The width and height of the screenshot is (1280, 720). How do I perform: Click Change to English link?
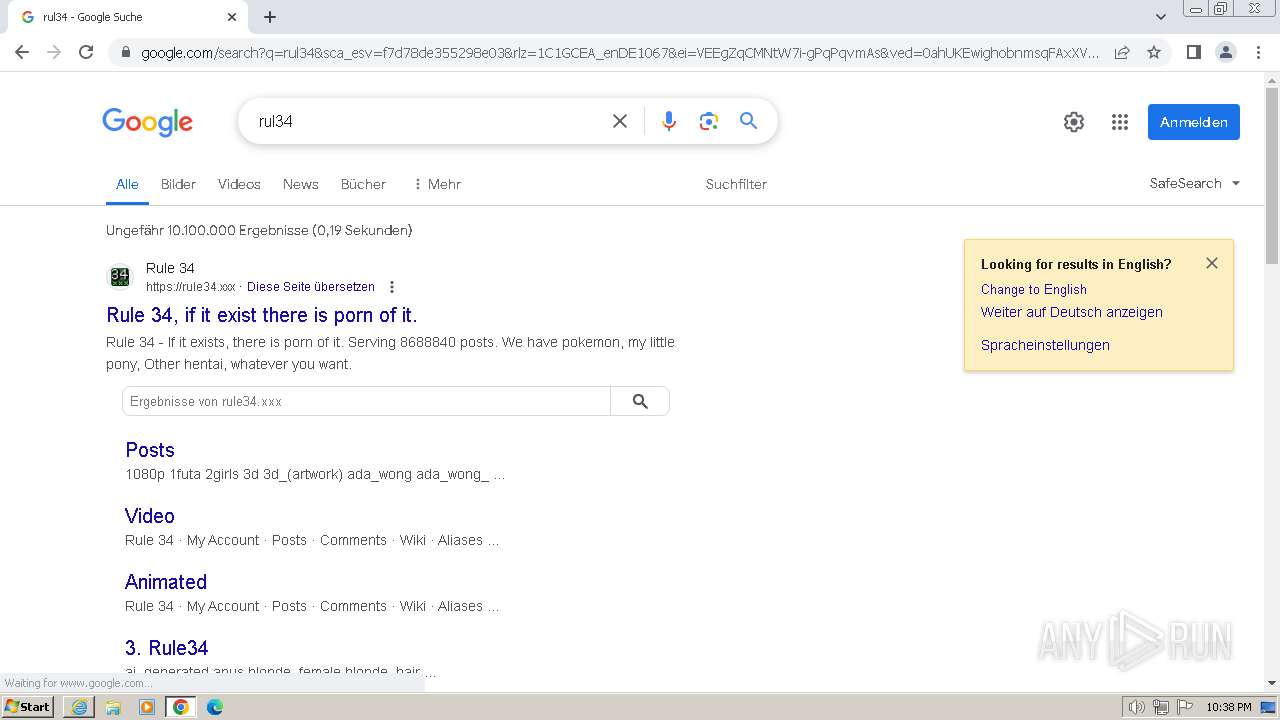pos(1034,289)
